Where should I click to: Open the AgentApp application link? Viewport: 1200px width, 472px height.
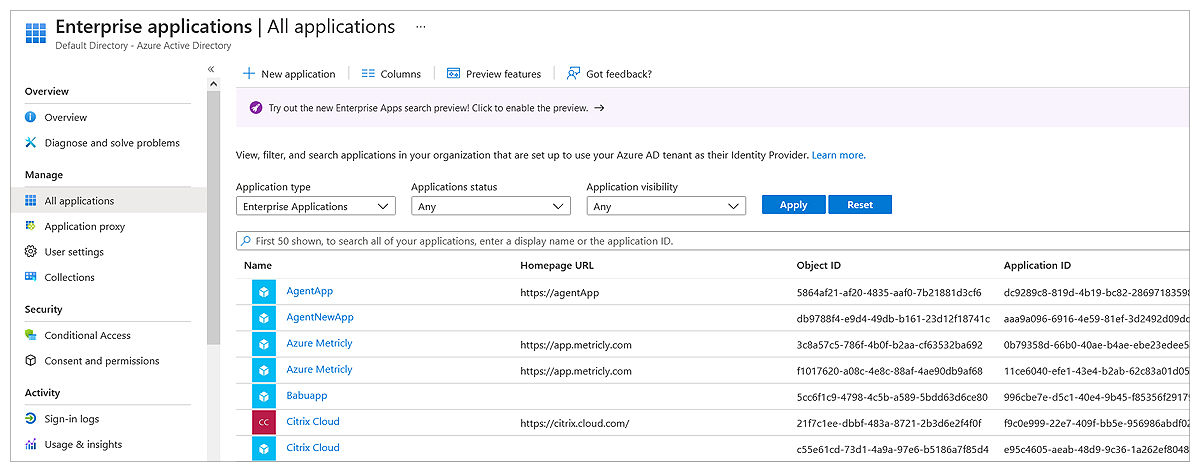point(310,291)
